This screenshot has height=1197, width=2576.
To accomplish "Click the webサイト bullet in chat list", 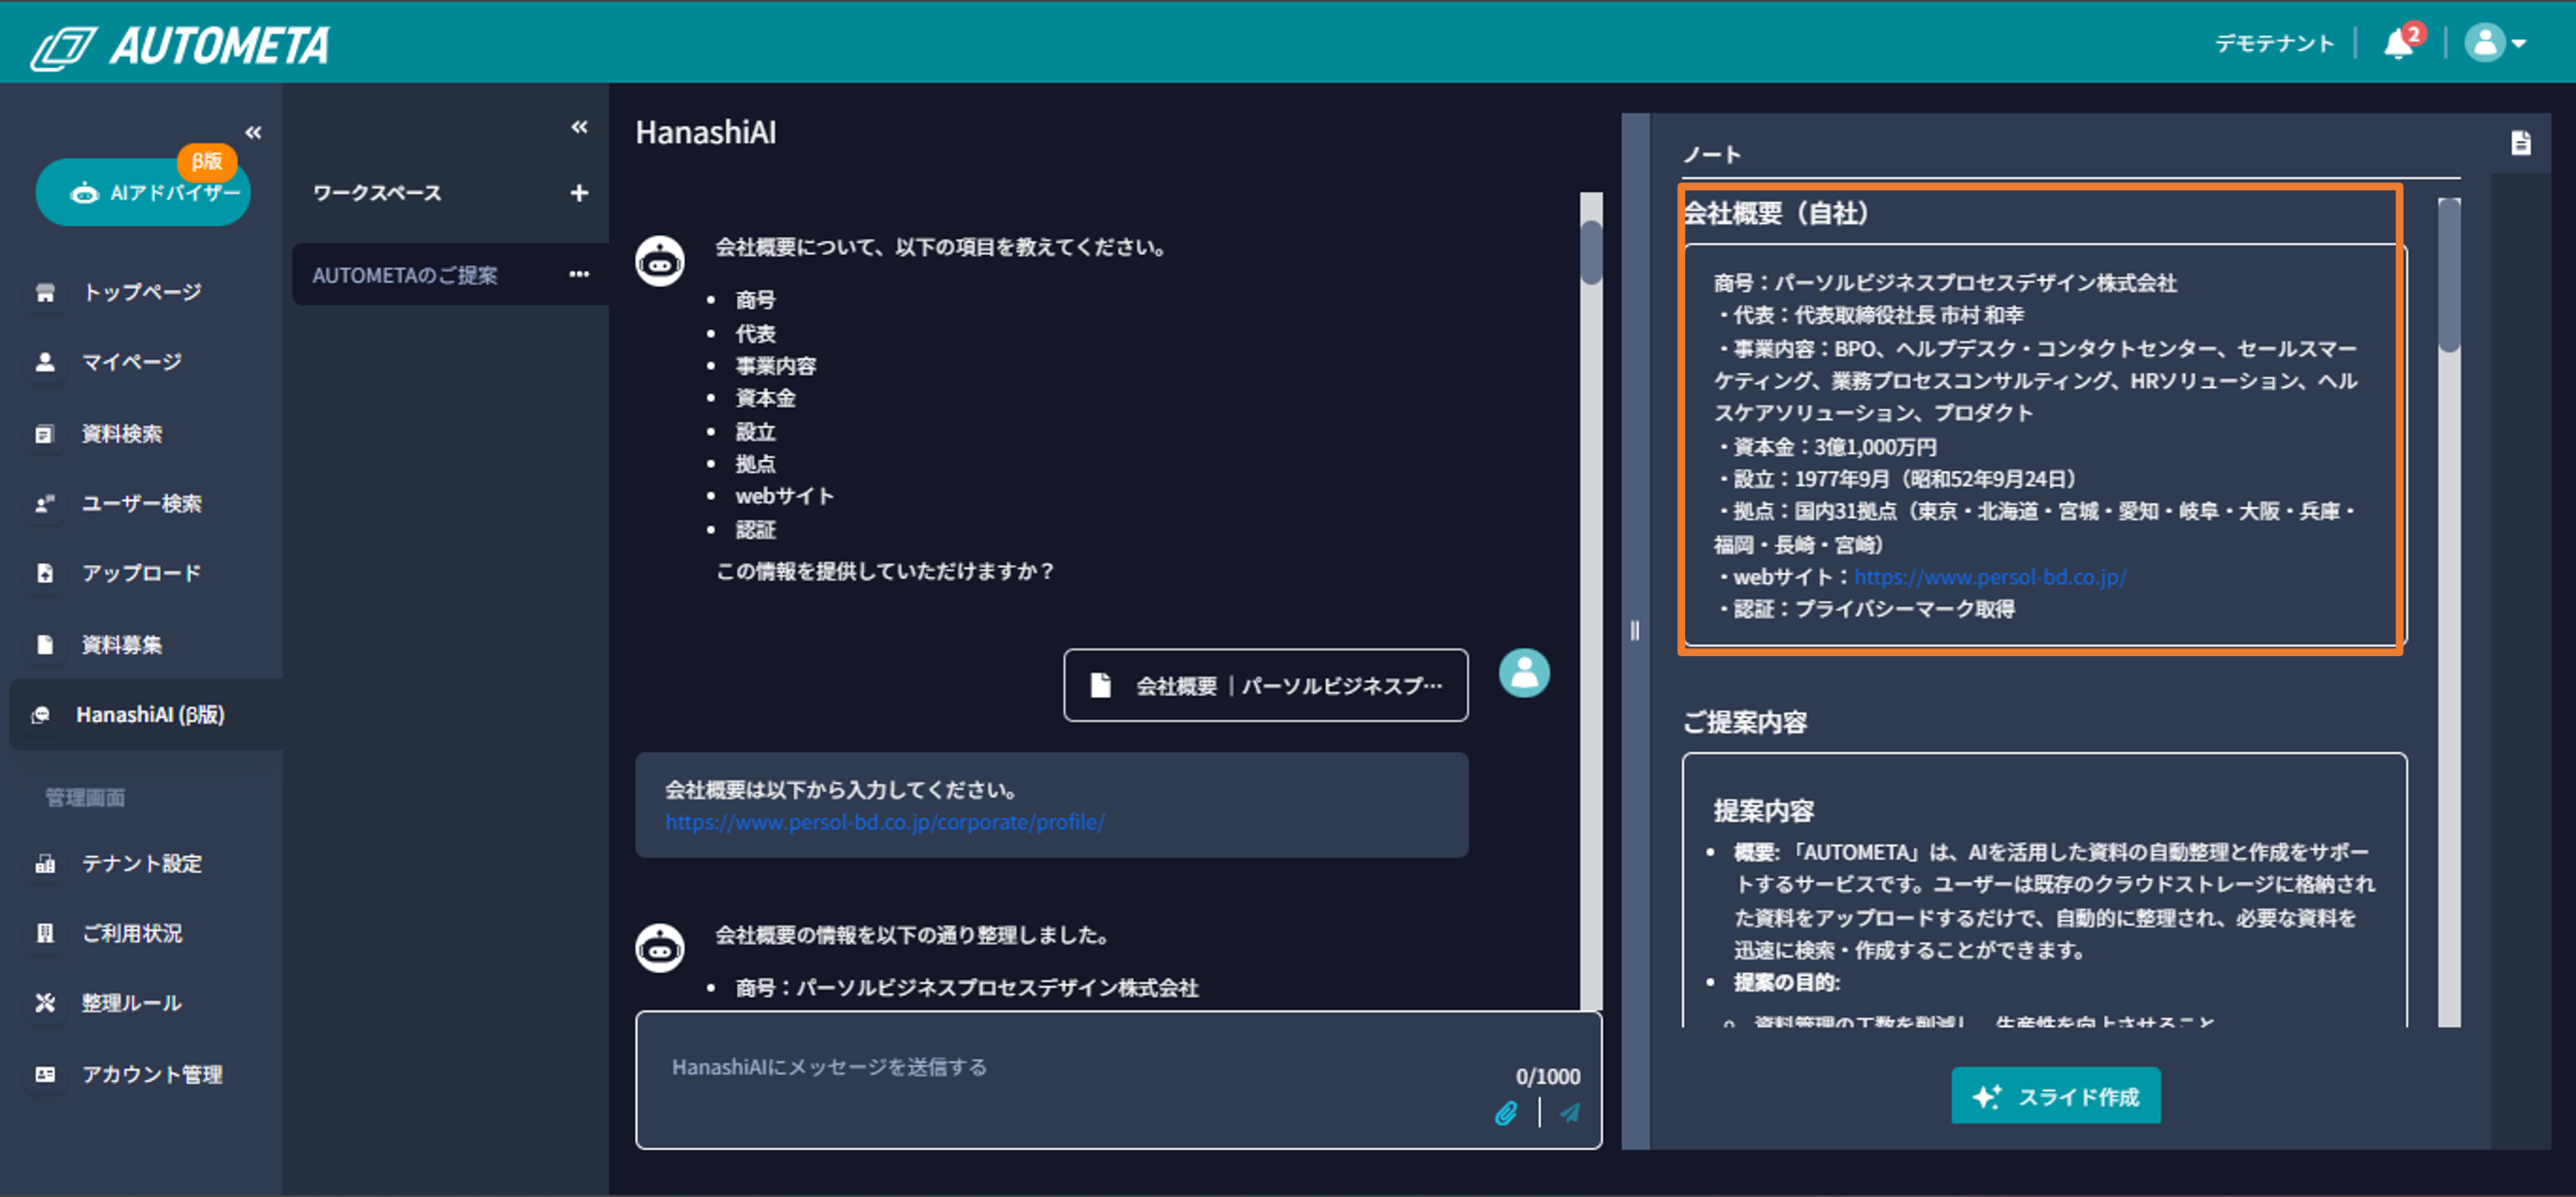I will tap(785, 496).
